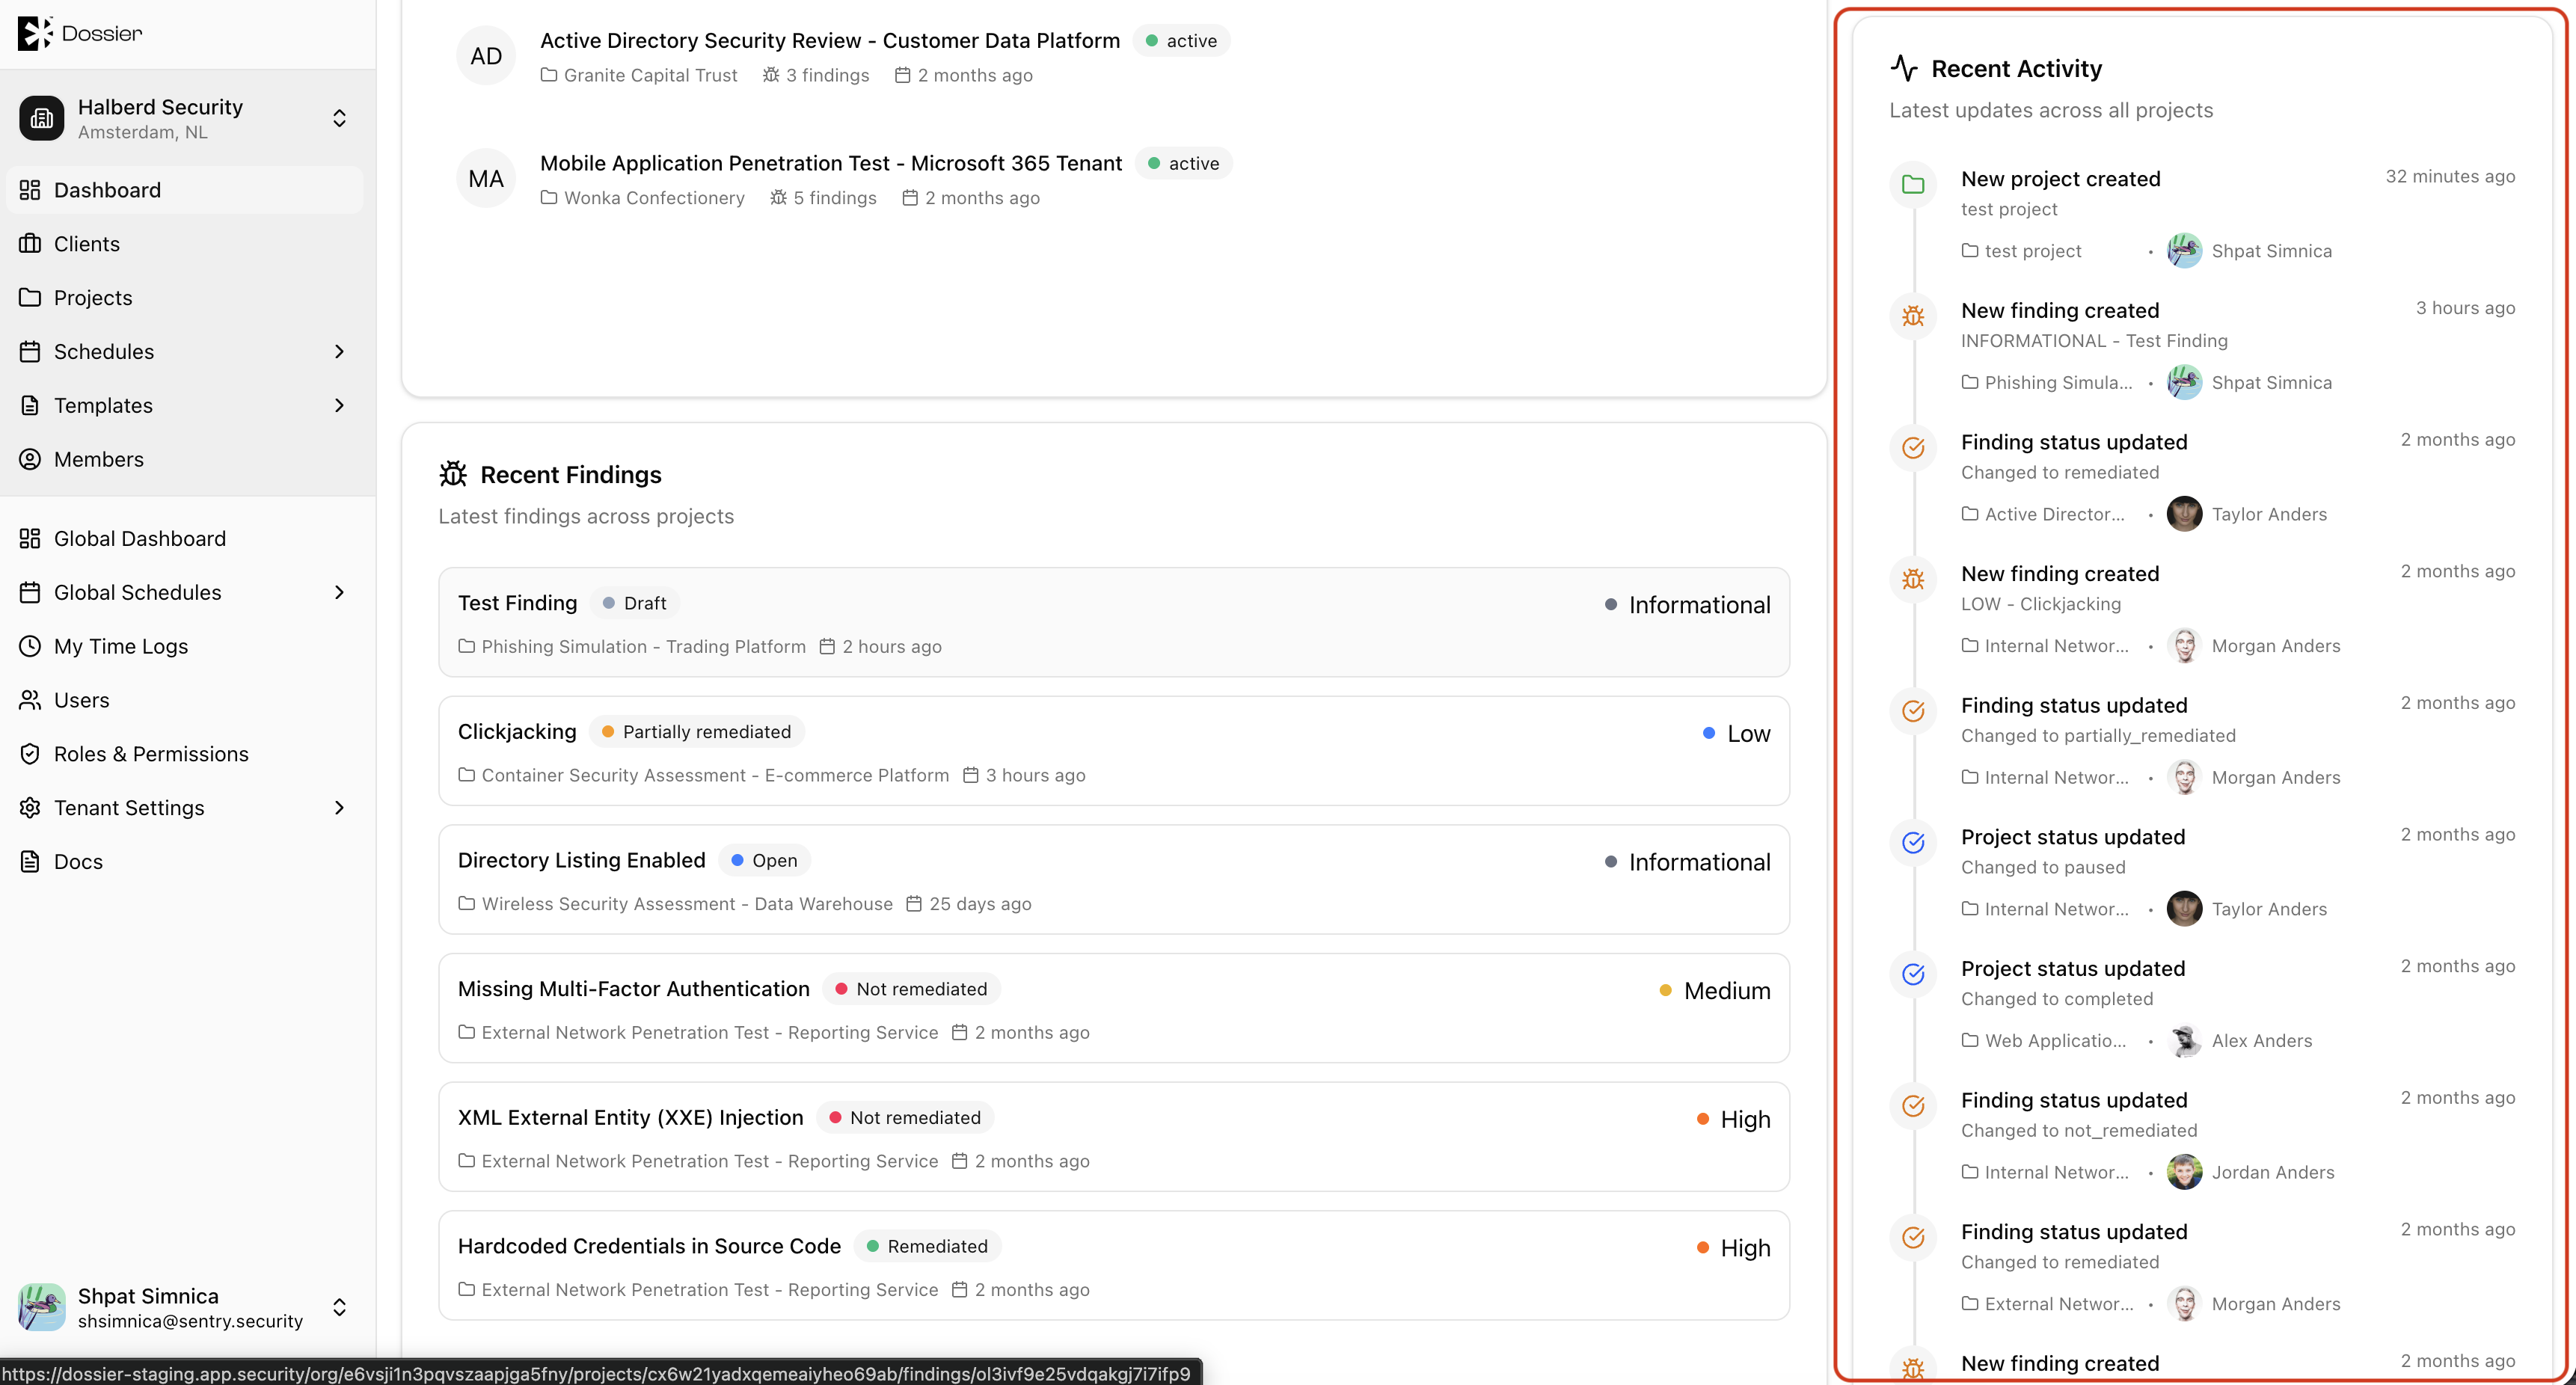The width and height of the screenshot is (2576, 1385).
Task: Click Jordan Anders' avatar in activity feed
Action: tap(2184, 1173)
